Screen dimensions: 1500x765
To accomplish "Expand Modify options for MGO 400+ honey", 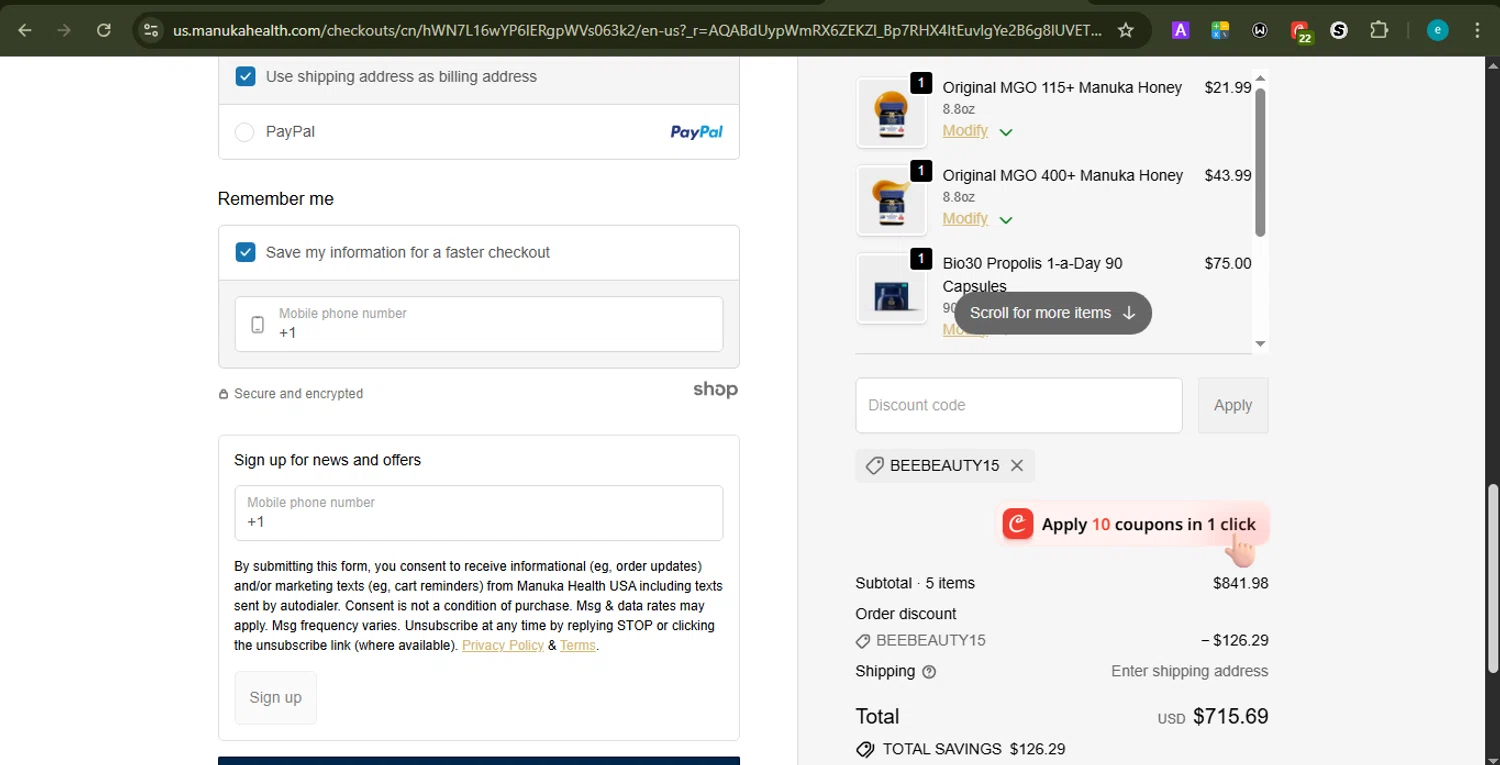I will tap(1006, 220).
